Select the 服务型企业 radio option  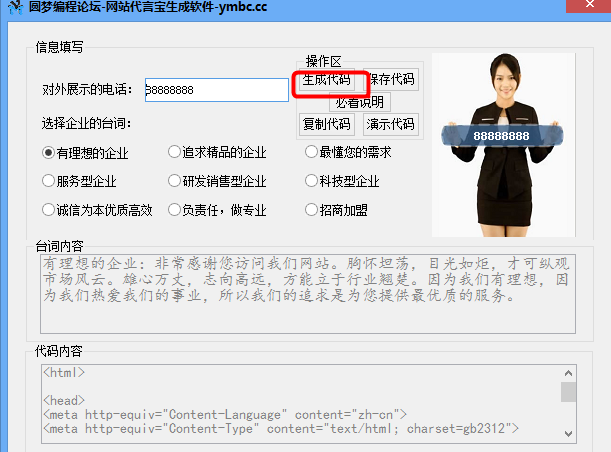(79, 181)
